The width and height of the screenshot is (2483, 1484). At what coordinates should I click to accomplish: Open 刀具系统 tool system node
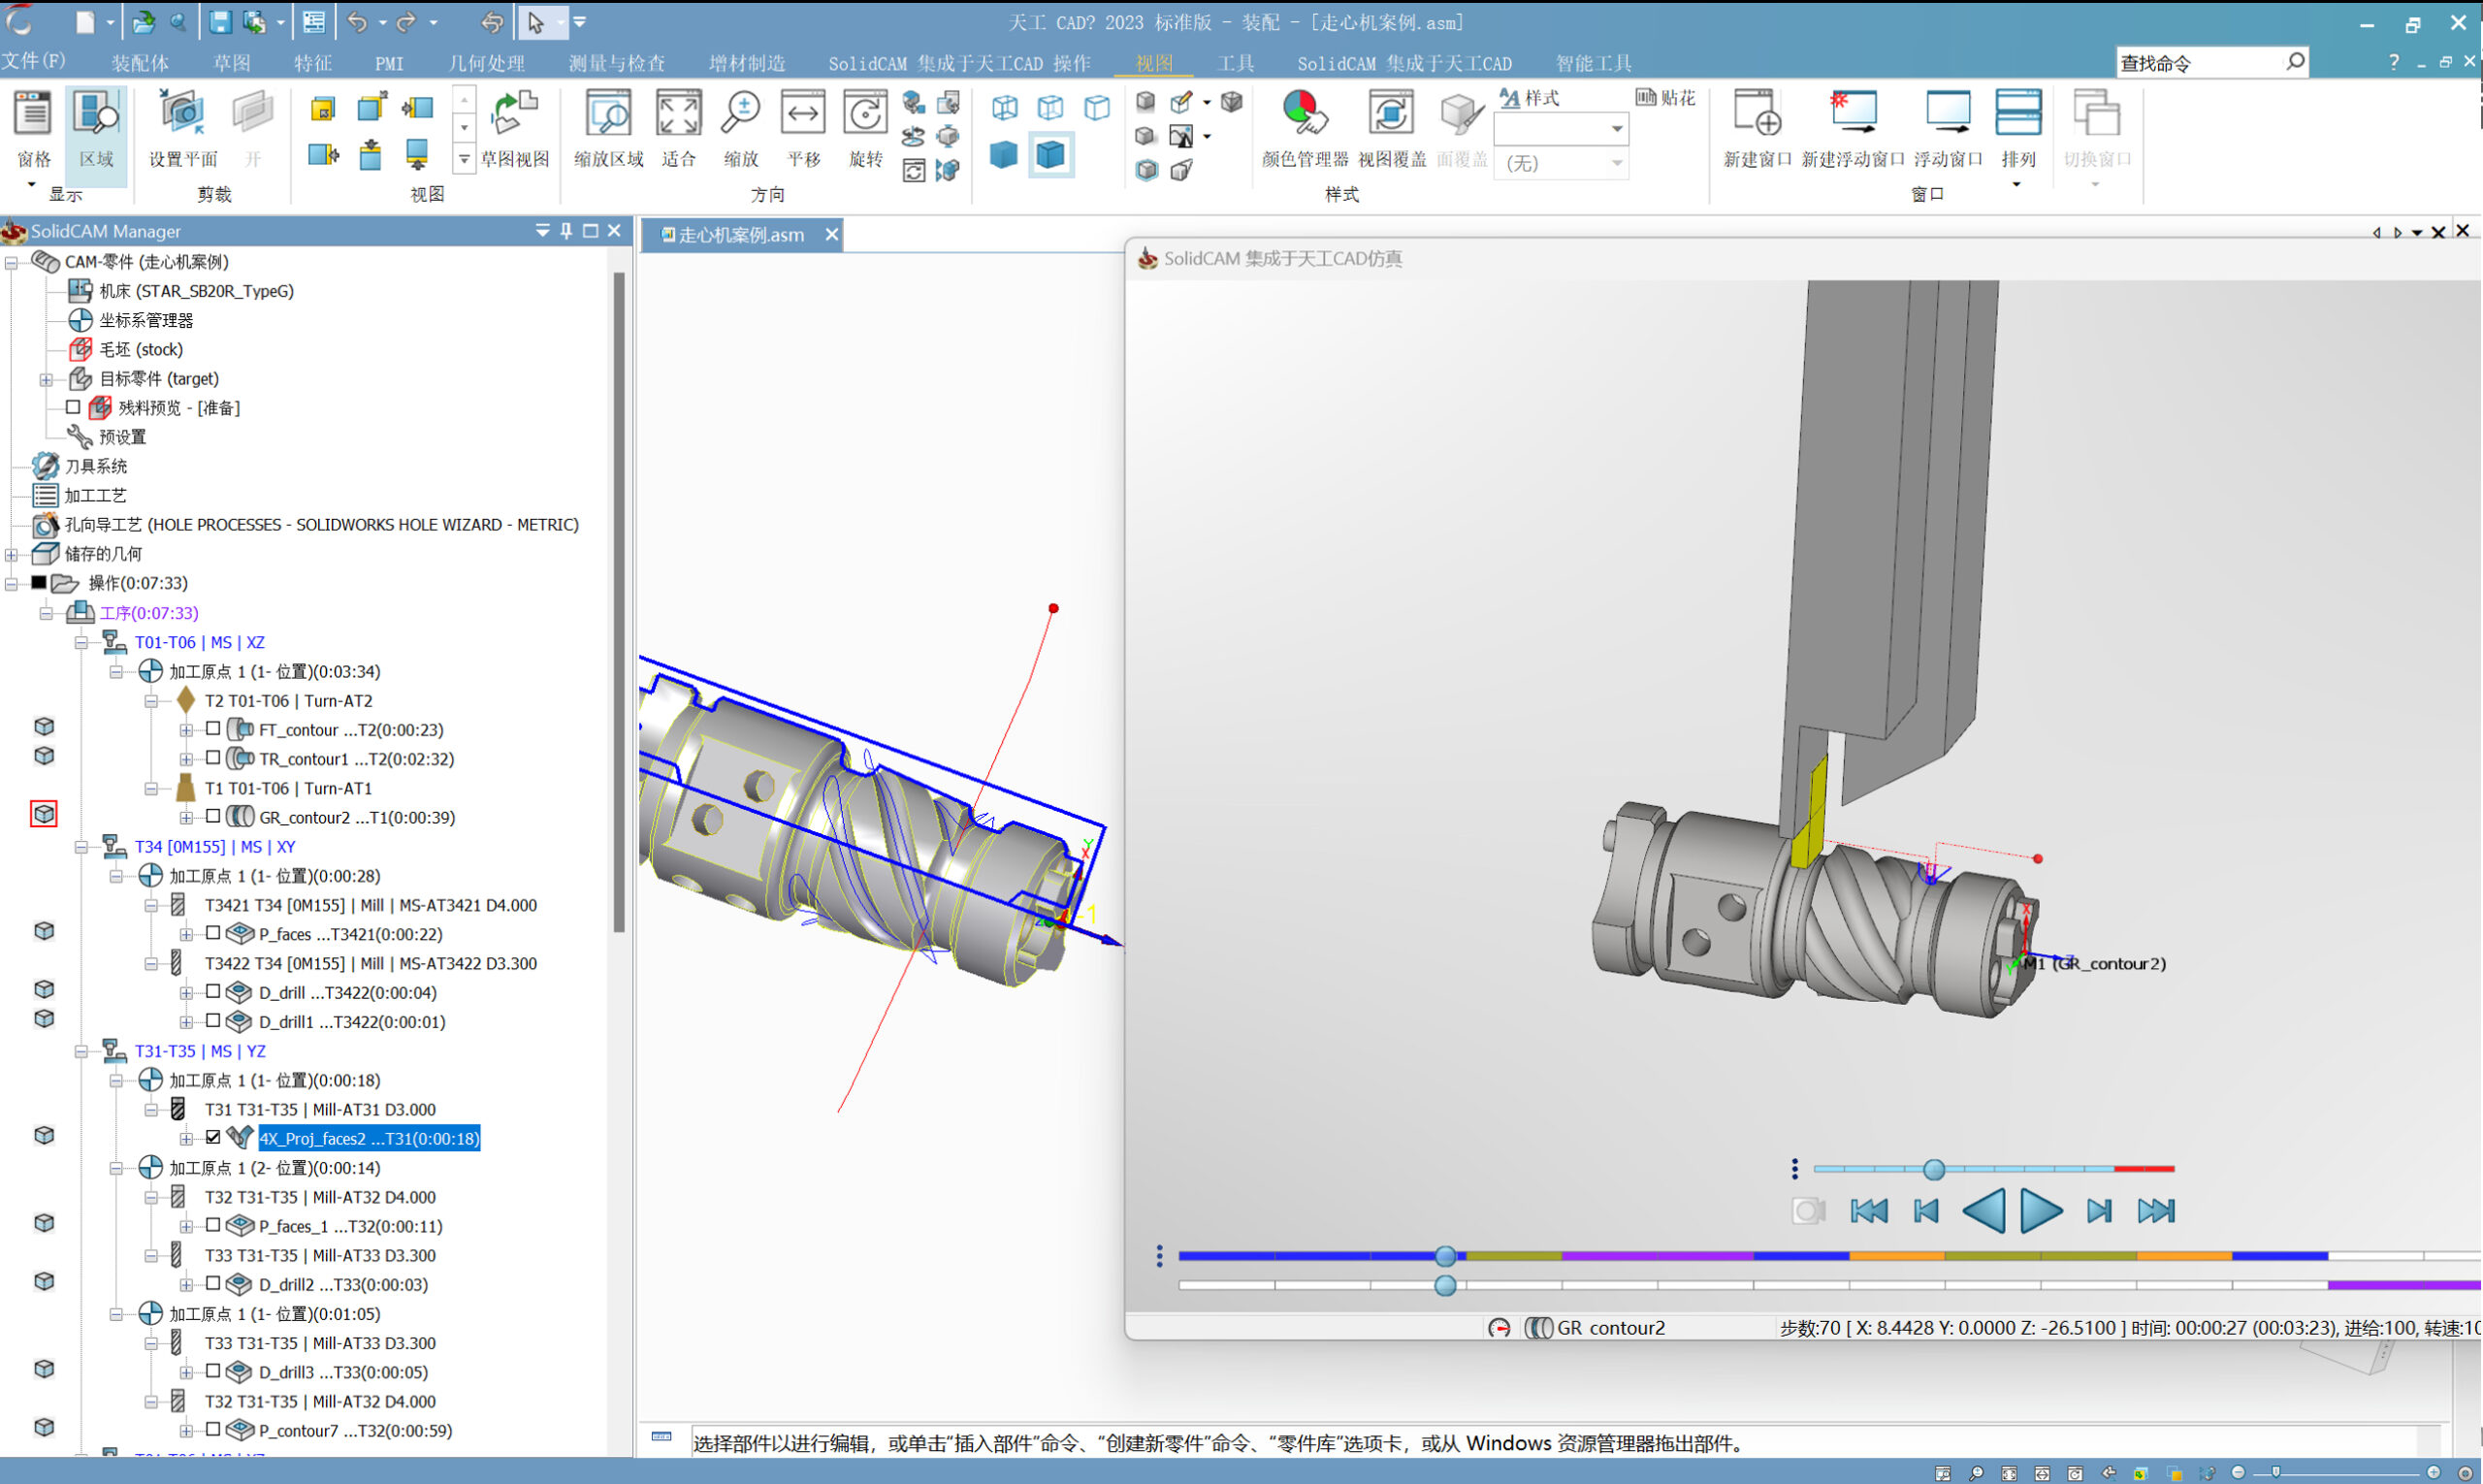[96, 466]
